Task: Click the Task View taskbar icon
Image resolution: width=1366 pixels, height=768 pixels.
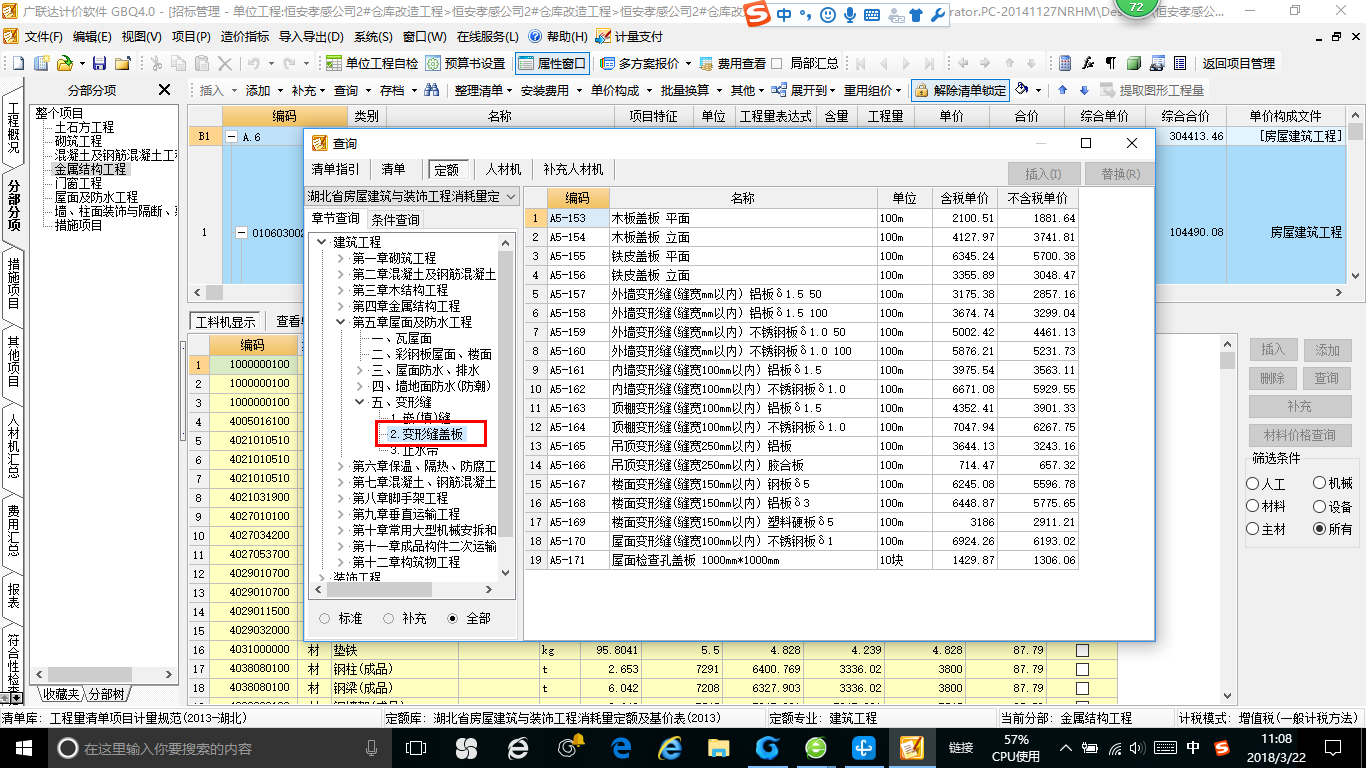Action: (416, 748)
